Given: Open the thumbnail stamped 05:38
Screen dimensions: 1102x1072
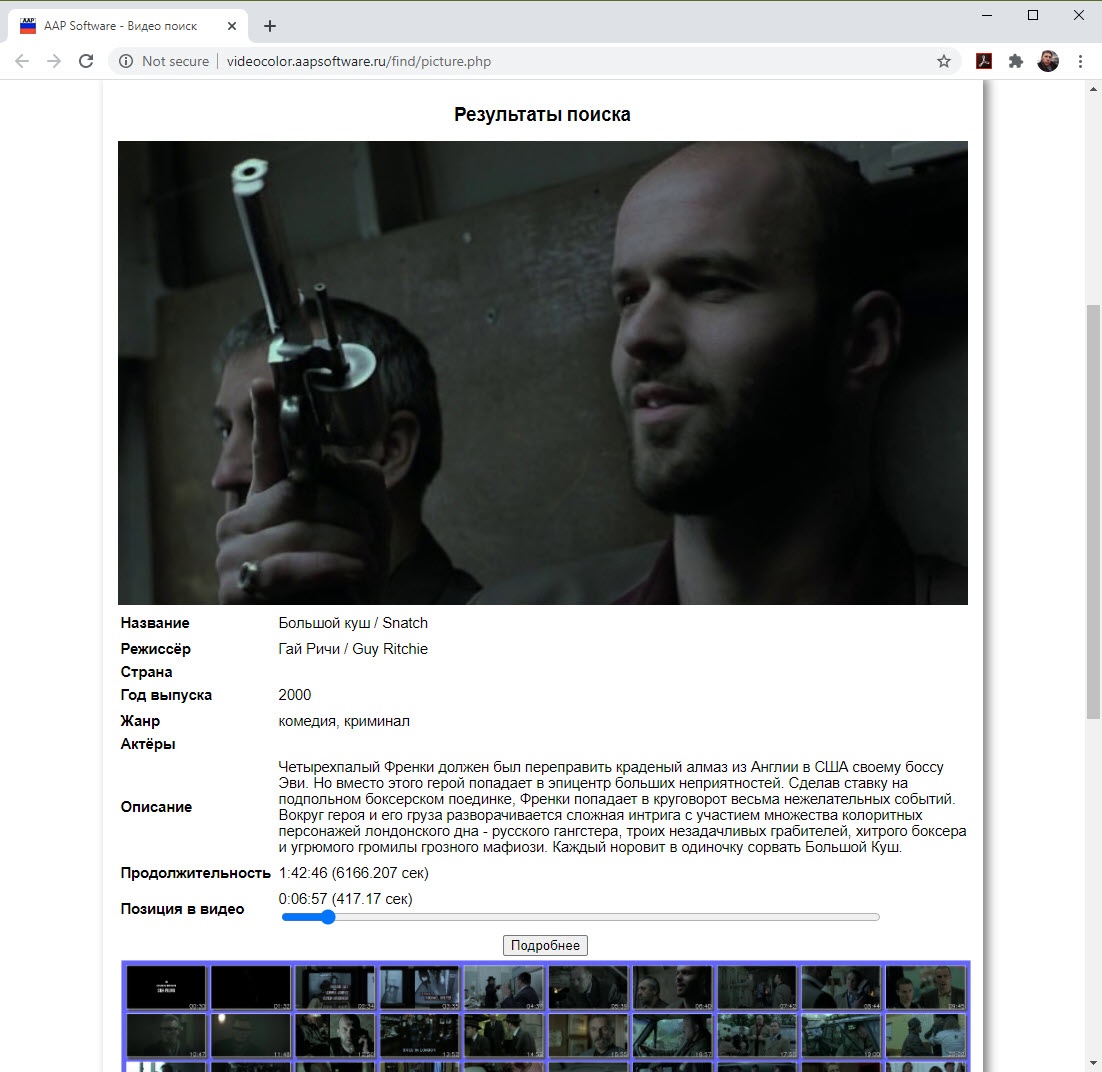Looking at the screenshot, I should click(588, 987).
